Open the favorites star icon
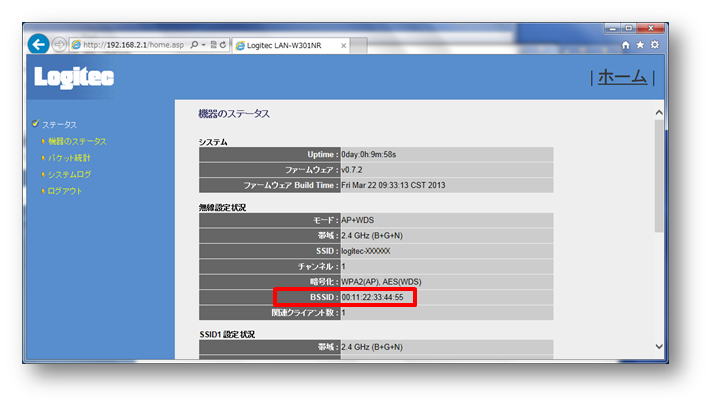Image resolution: width=711 pixels, height=406 pixels. pyautogui.click(x=640, y=45)
